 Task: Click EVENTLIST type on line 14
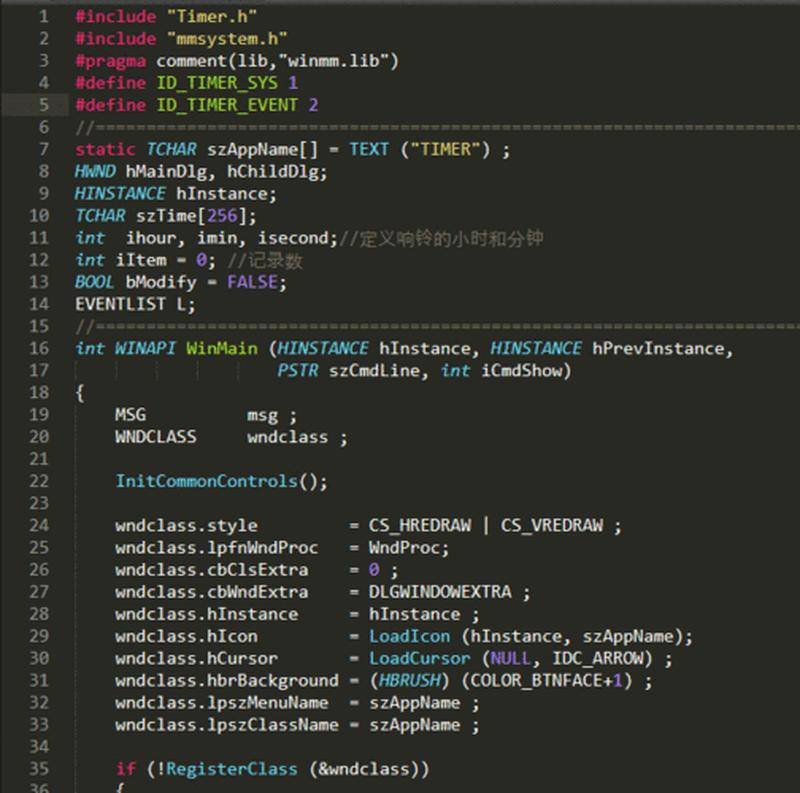[120, 304]
